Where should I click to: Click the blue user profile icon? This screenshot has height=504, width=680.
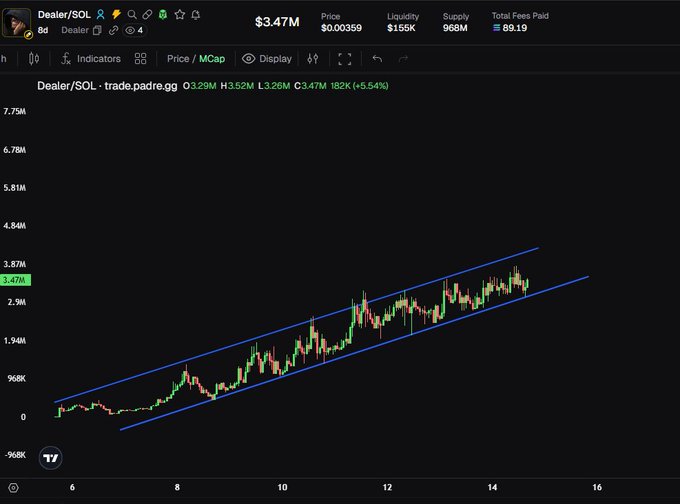[x=100, y=15]
